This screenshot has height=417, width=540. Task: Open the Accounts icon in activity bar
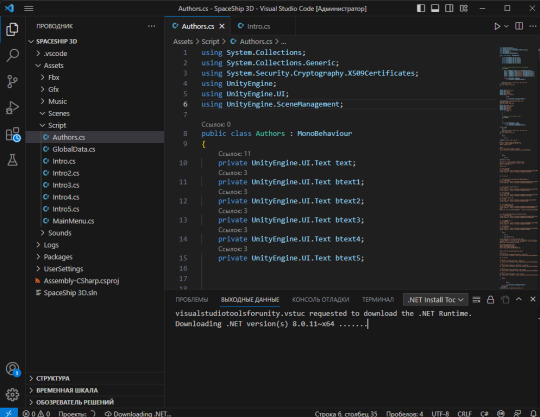pyautogui.click(x=12, y=369)
